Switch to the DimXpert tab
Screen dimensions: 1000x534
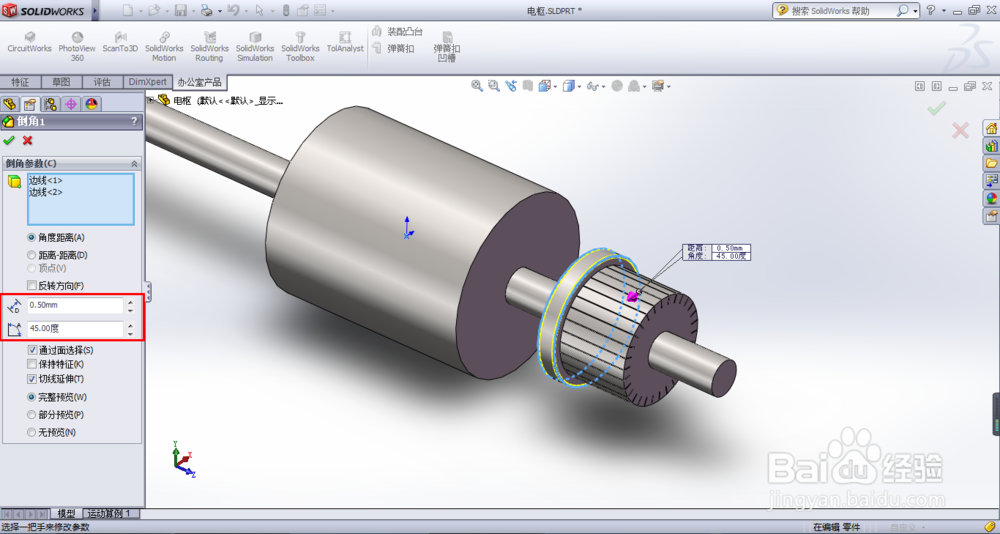(147, 82)
